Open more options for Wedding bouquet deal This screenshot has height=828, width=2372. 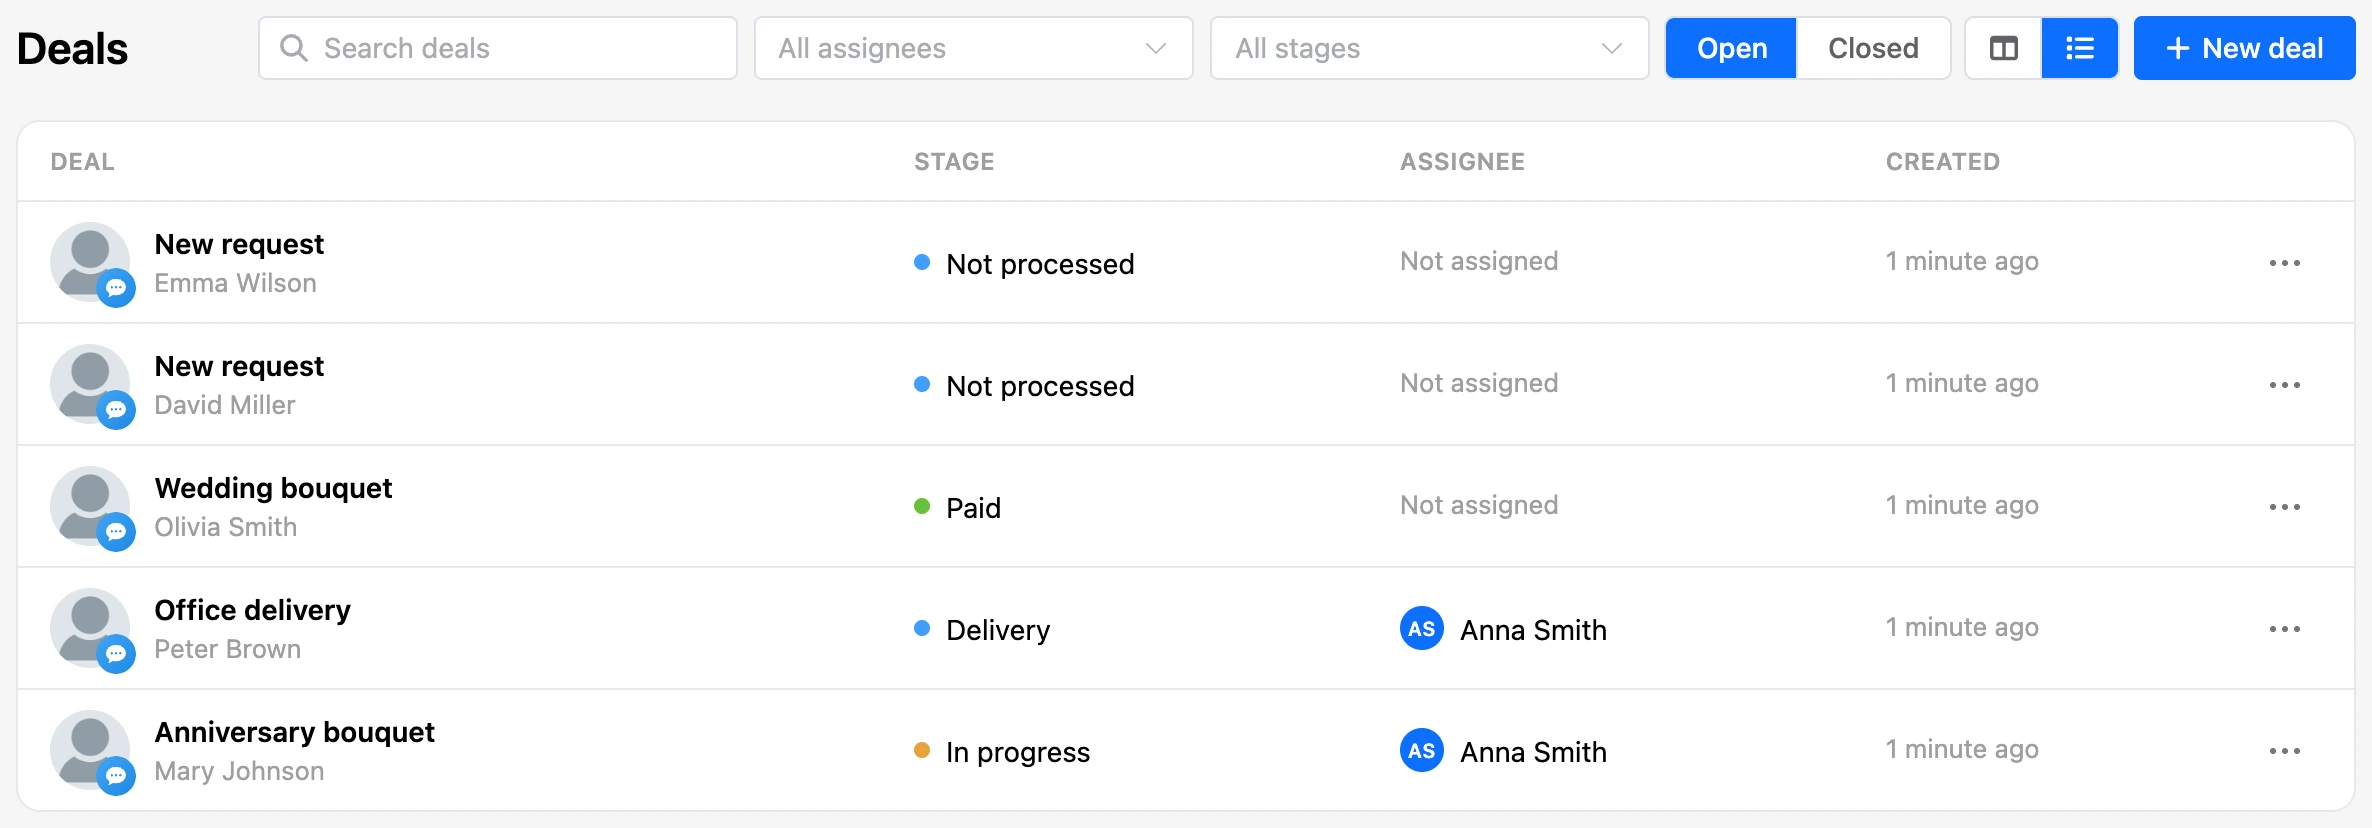click(x=2284, y=507)
